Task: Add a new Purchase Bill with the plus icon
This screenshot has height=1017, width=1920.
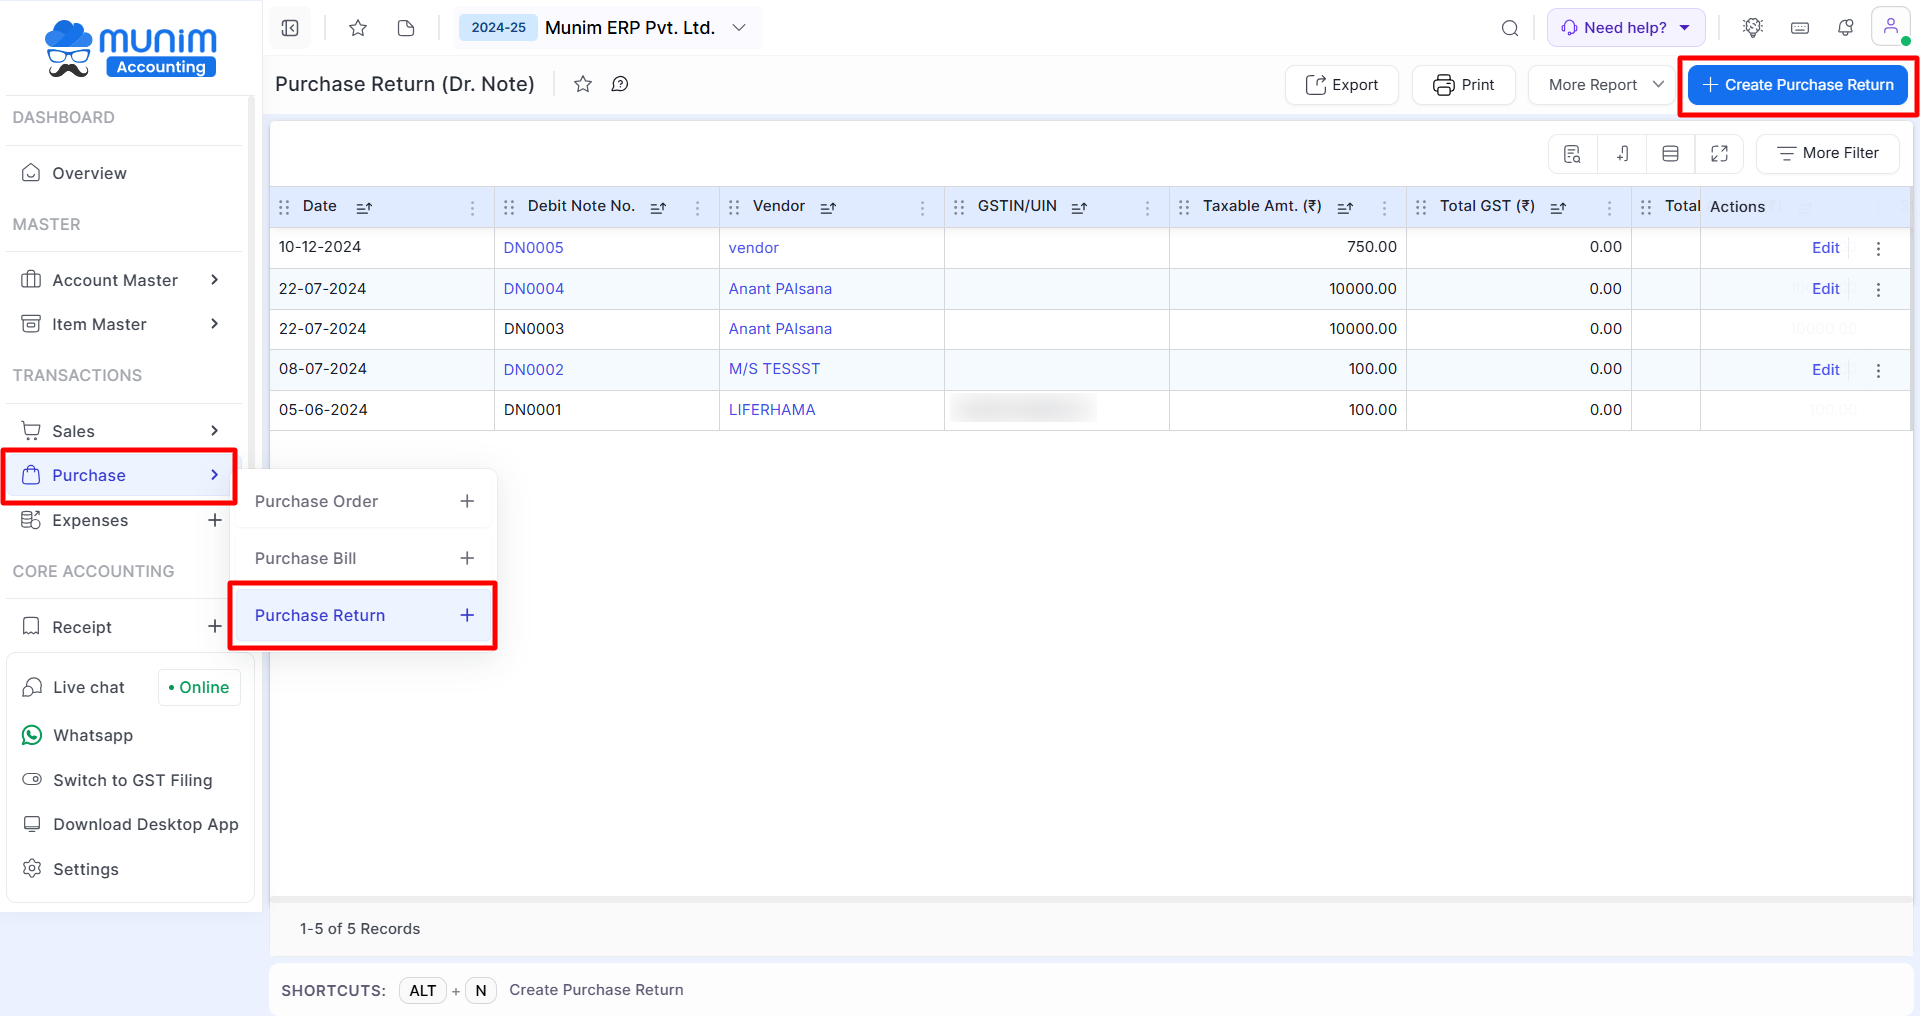Action: [467, 558]
